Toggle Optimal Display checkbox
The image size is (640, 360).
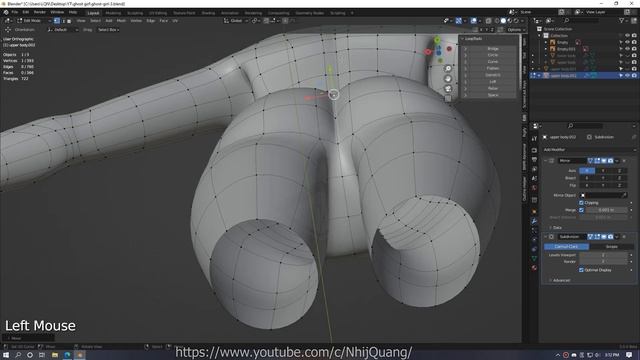click(x=581, y=270)
